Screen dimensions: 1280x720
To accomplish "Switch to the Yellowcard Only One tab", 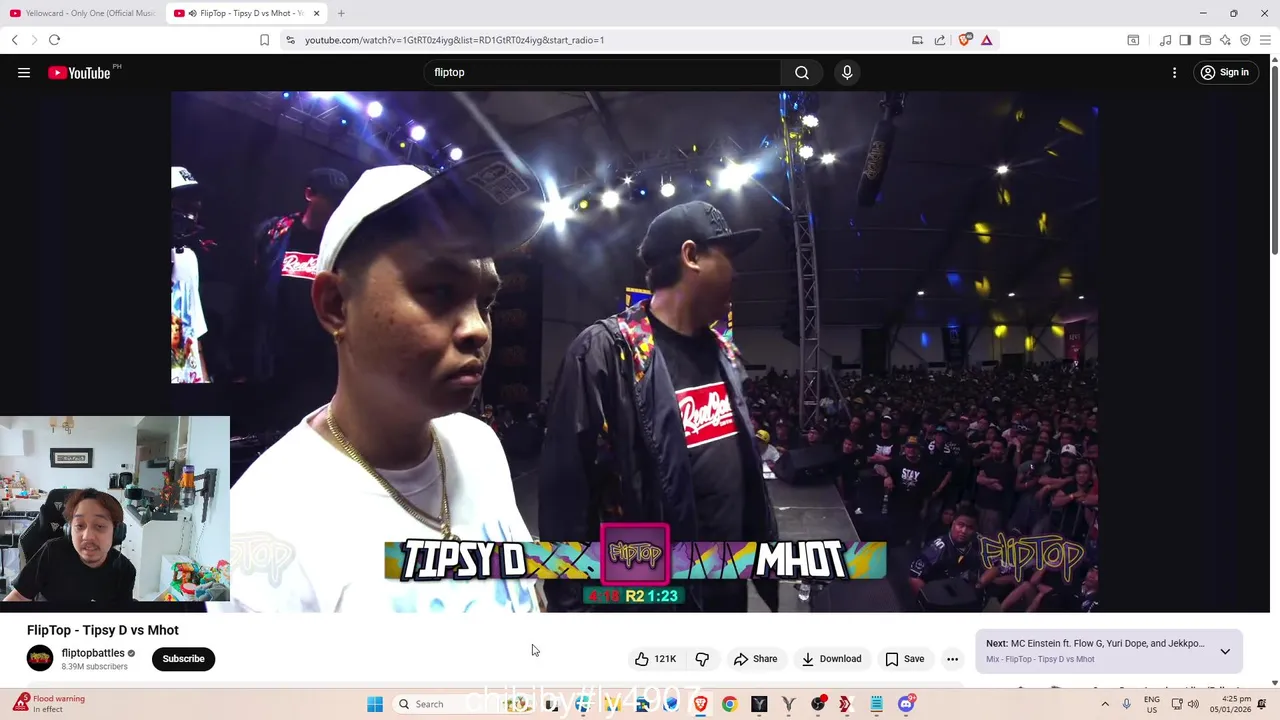I will point(82,13).
